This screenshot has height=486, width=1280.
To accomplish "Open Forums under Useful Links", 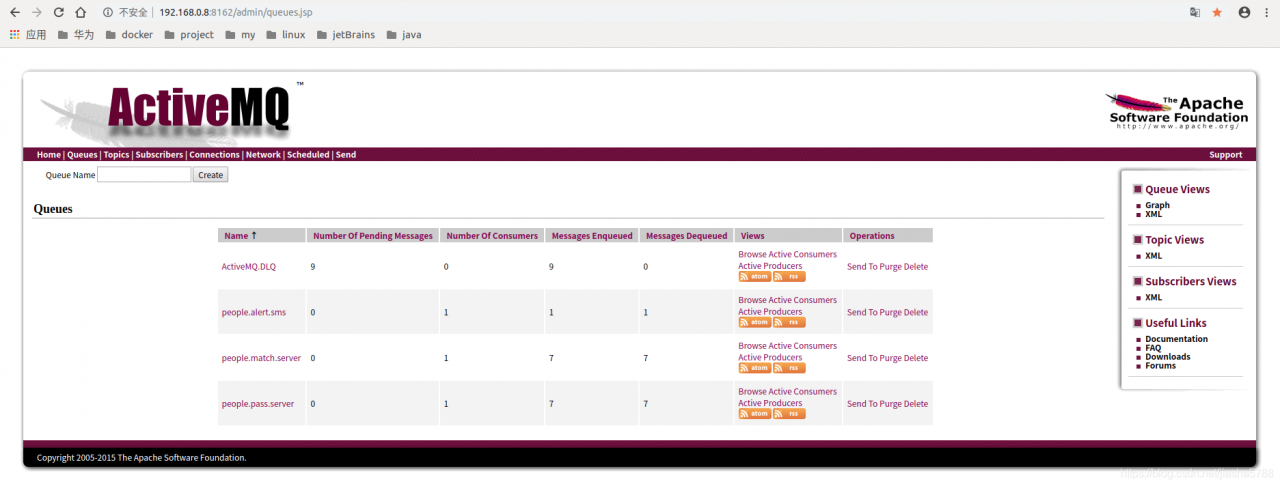I will (x=1160, y=366).
